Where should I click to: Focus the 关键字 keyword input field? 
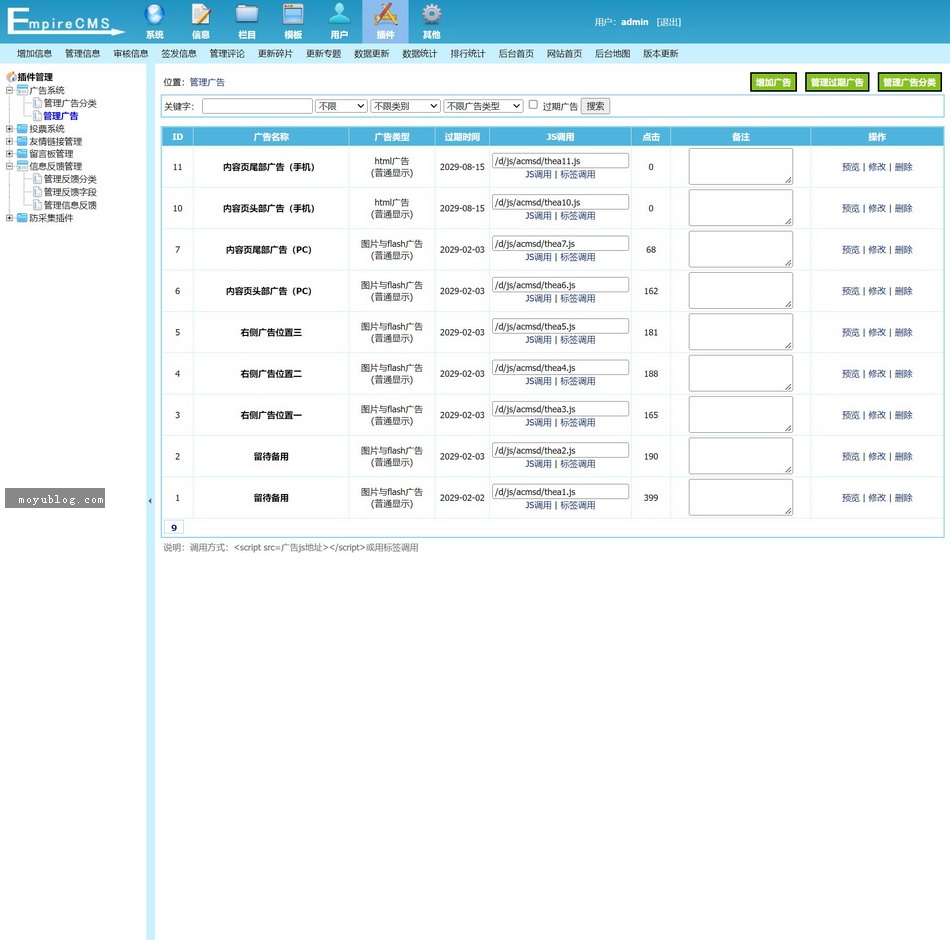point(257,106)
